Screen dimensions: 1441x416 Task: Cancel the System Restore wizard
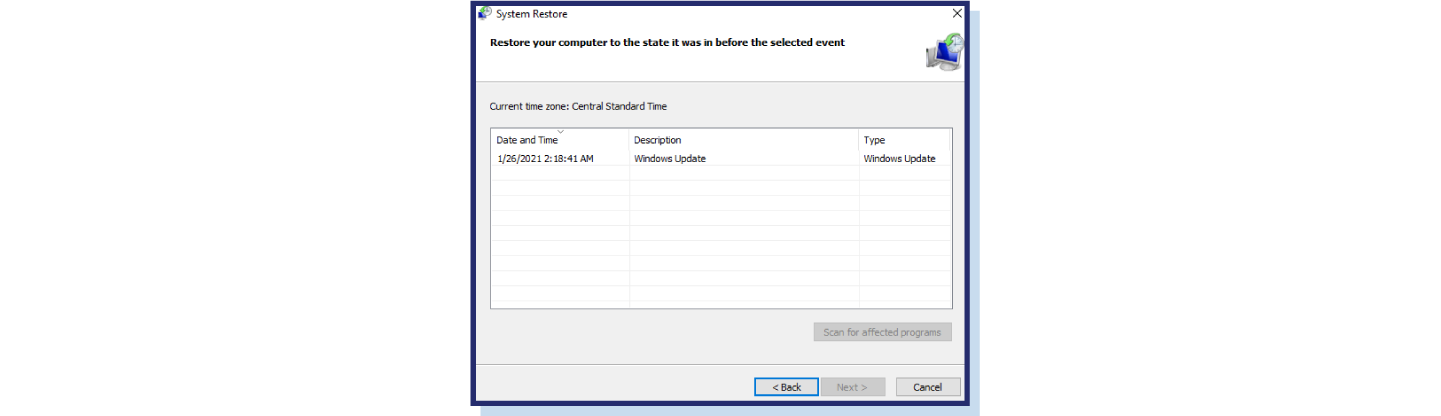pos(928,387)
